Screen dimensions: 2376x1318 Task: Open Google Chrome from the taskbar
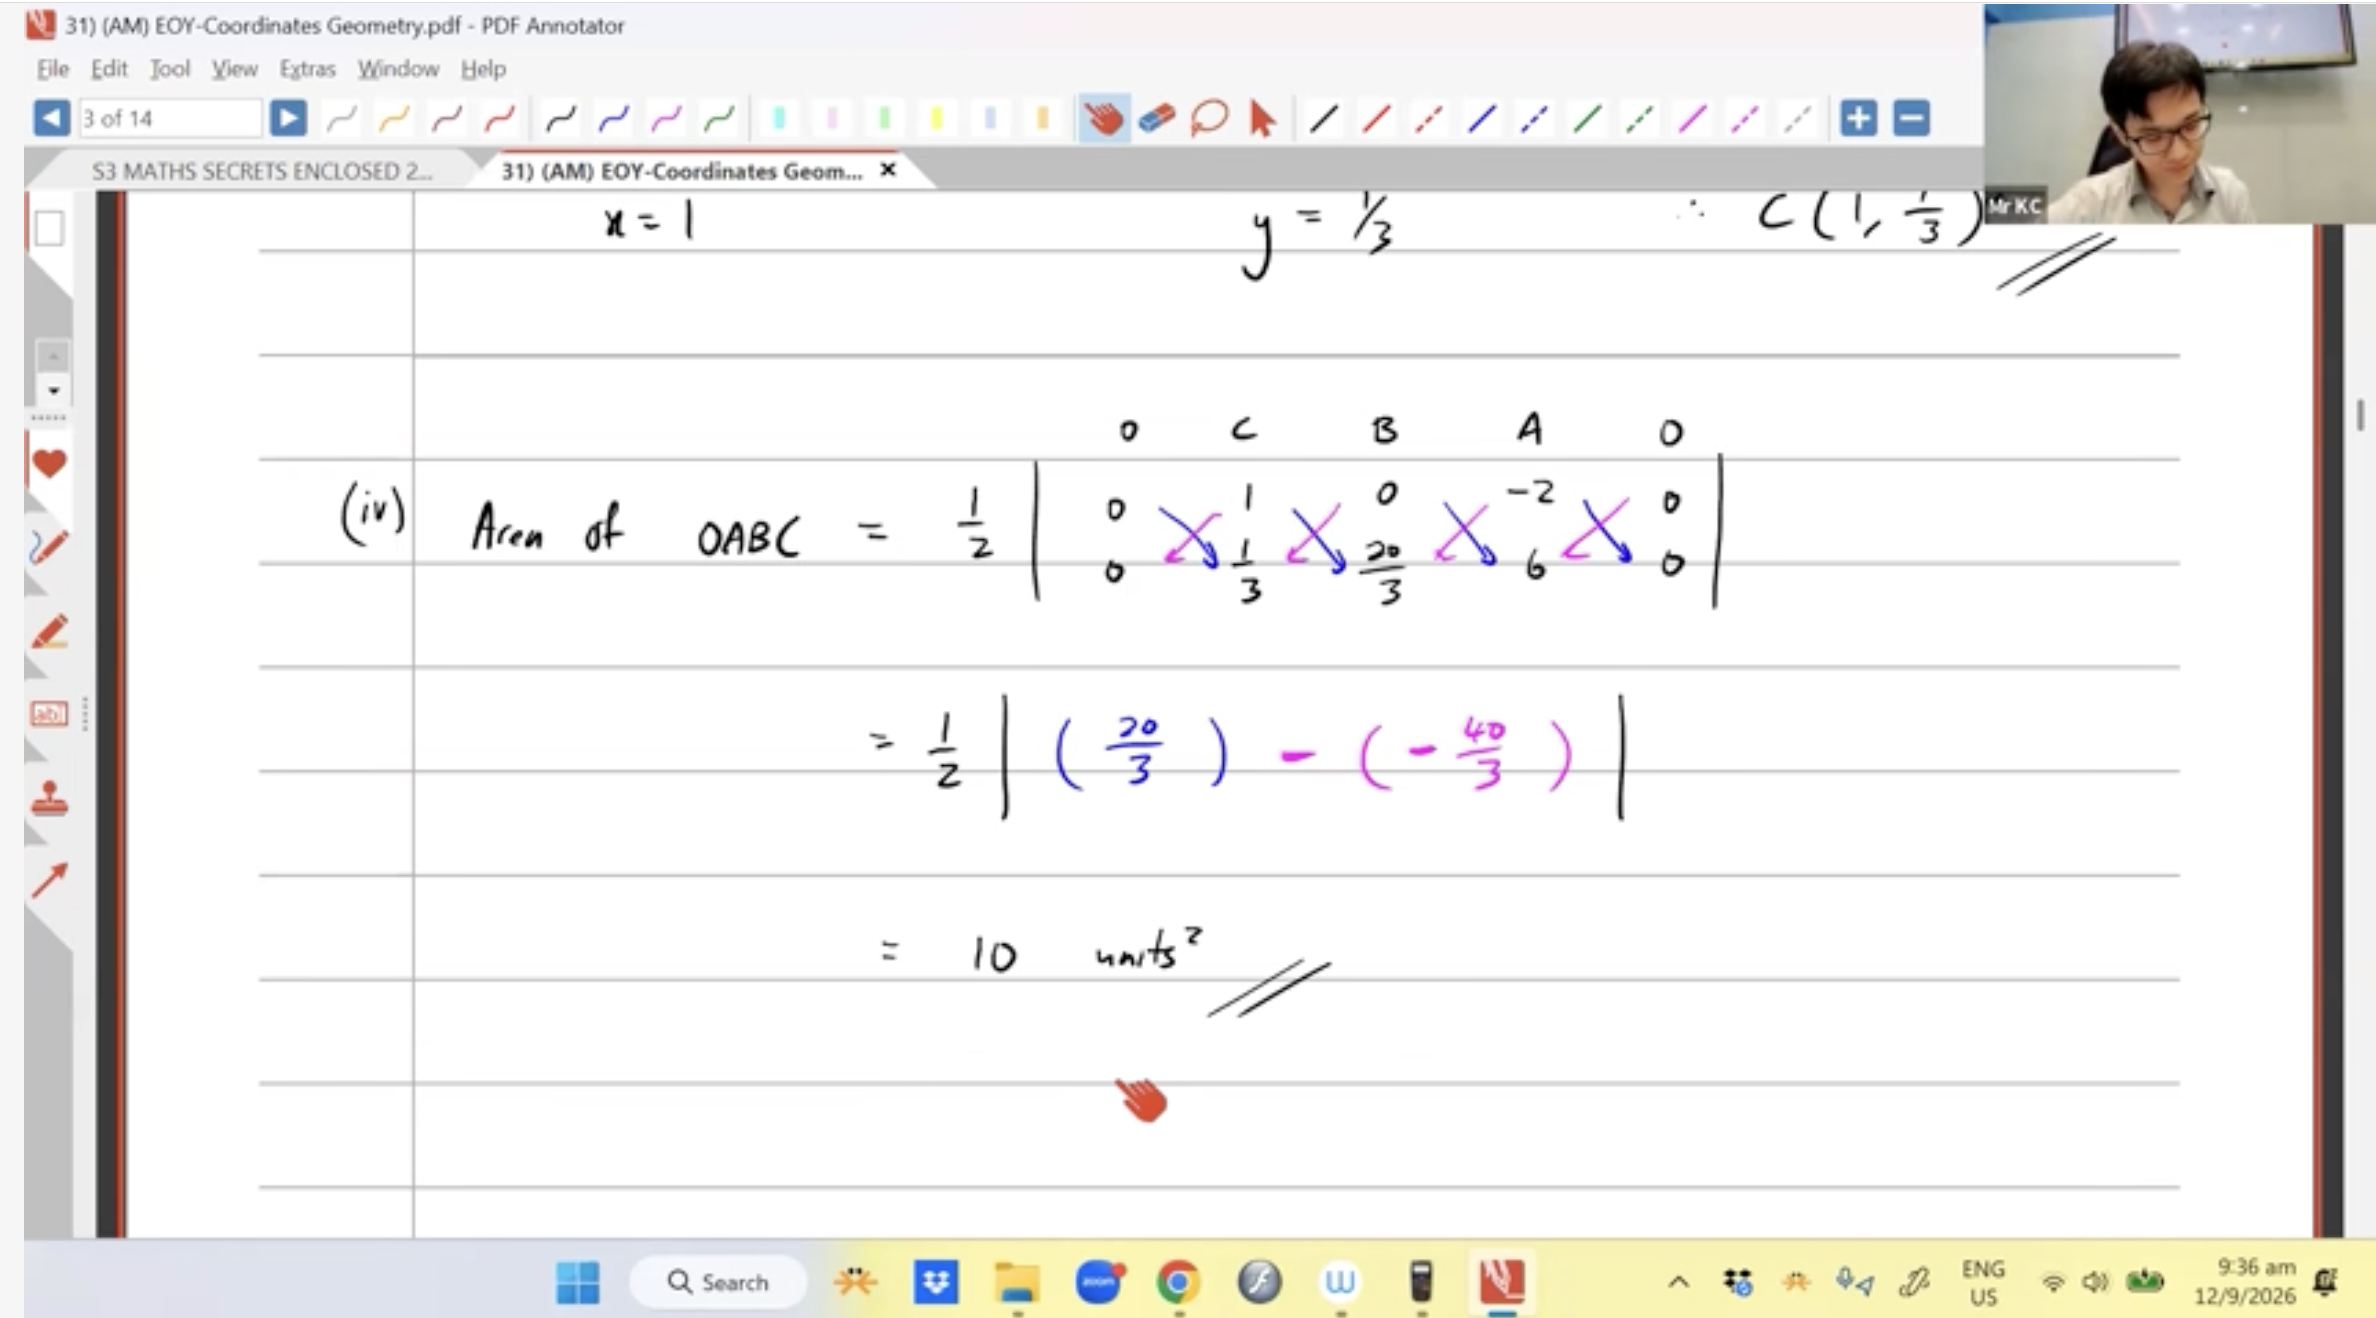click(x=1177, y=1282)
